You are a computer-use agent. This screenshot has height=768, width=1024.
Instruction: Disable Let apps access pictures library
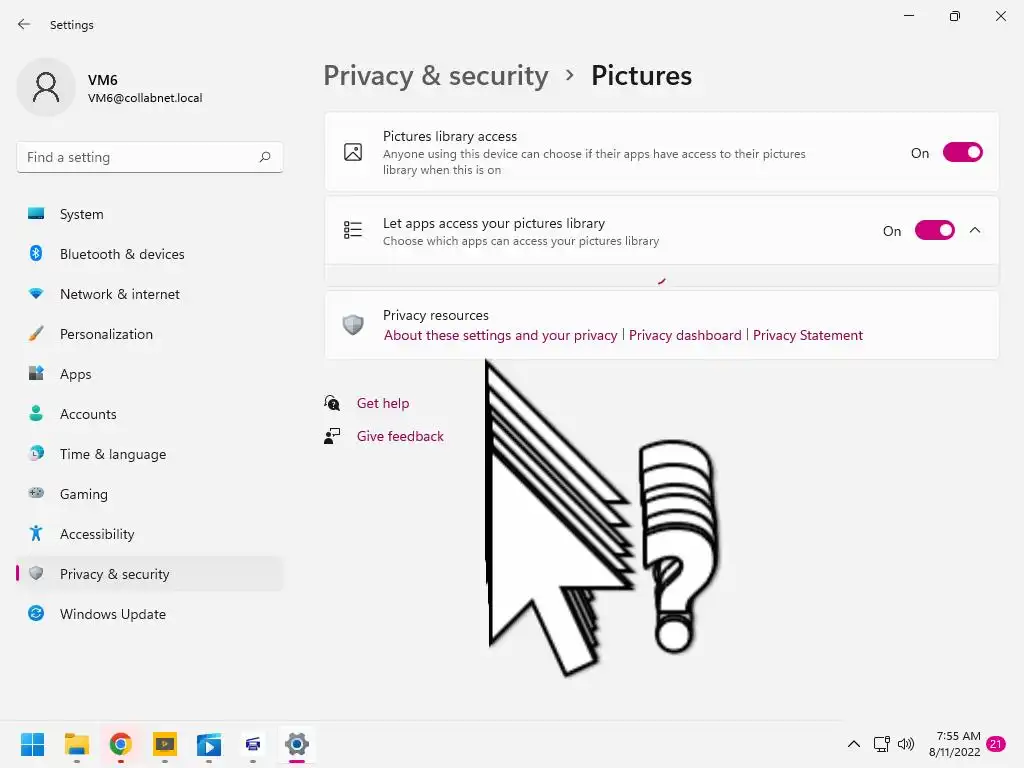(934, 231)
